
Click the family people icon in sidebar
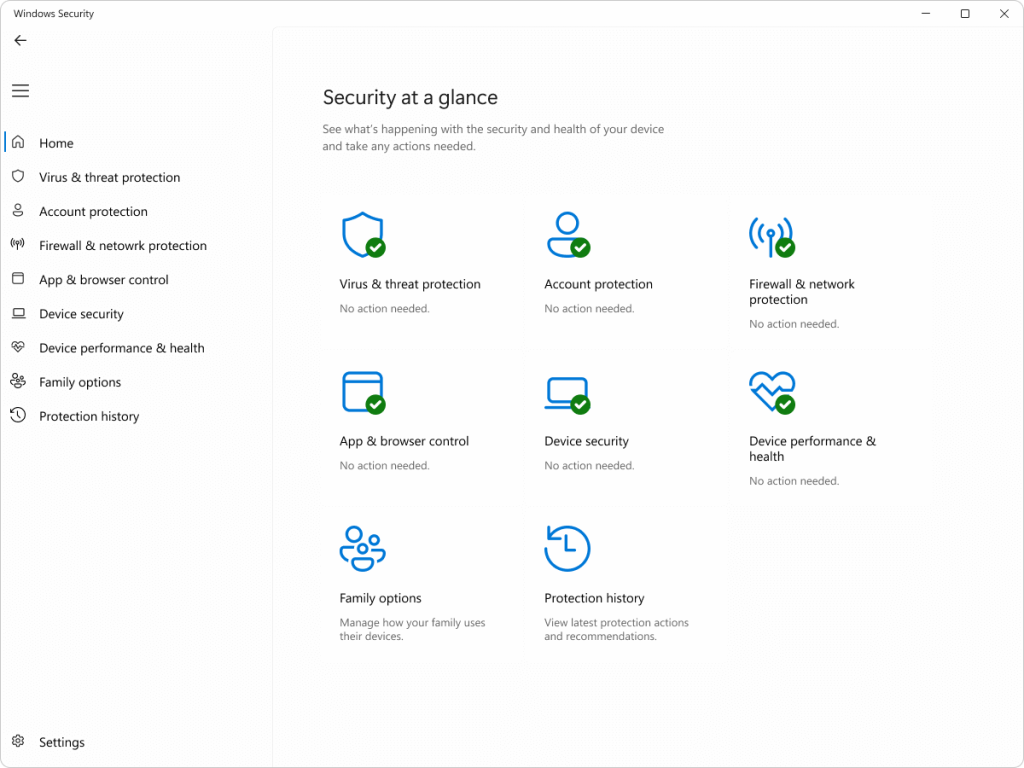point(18,381)
